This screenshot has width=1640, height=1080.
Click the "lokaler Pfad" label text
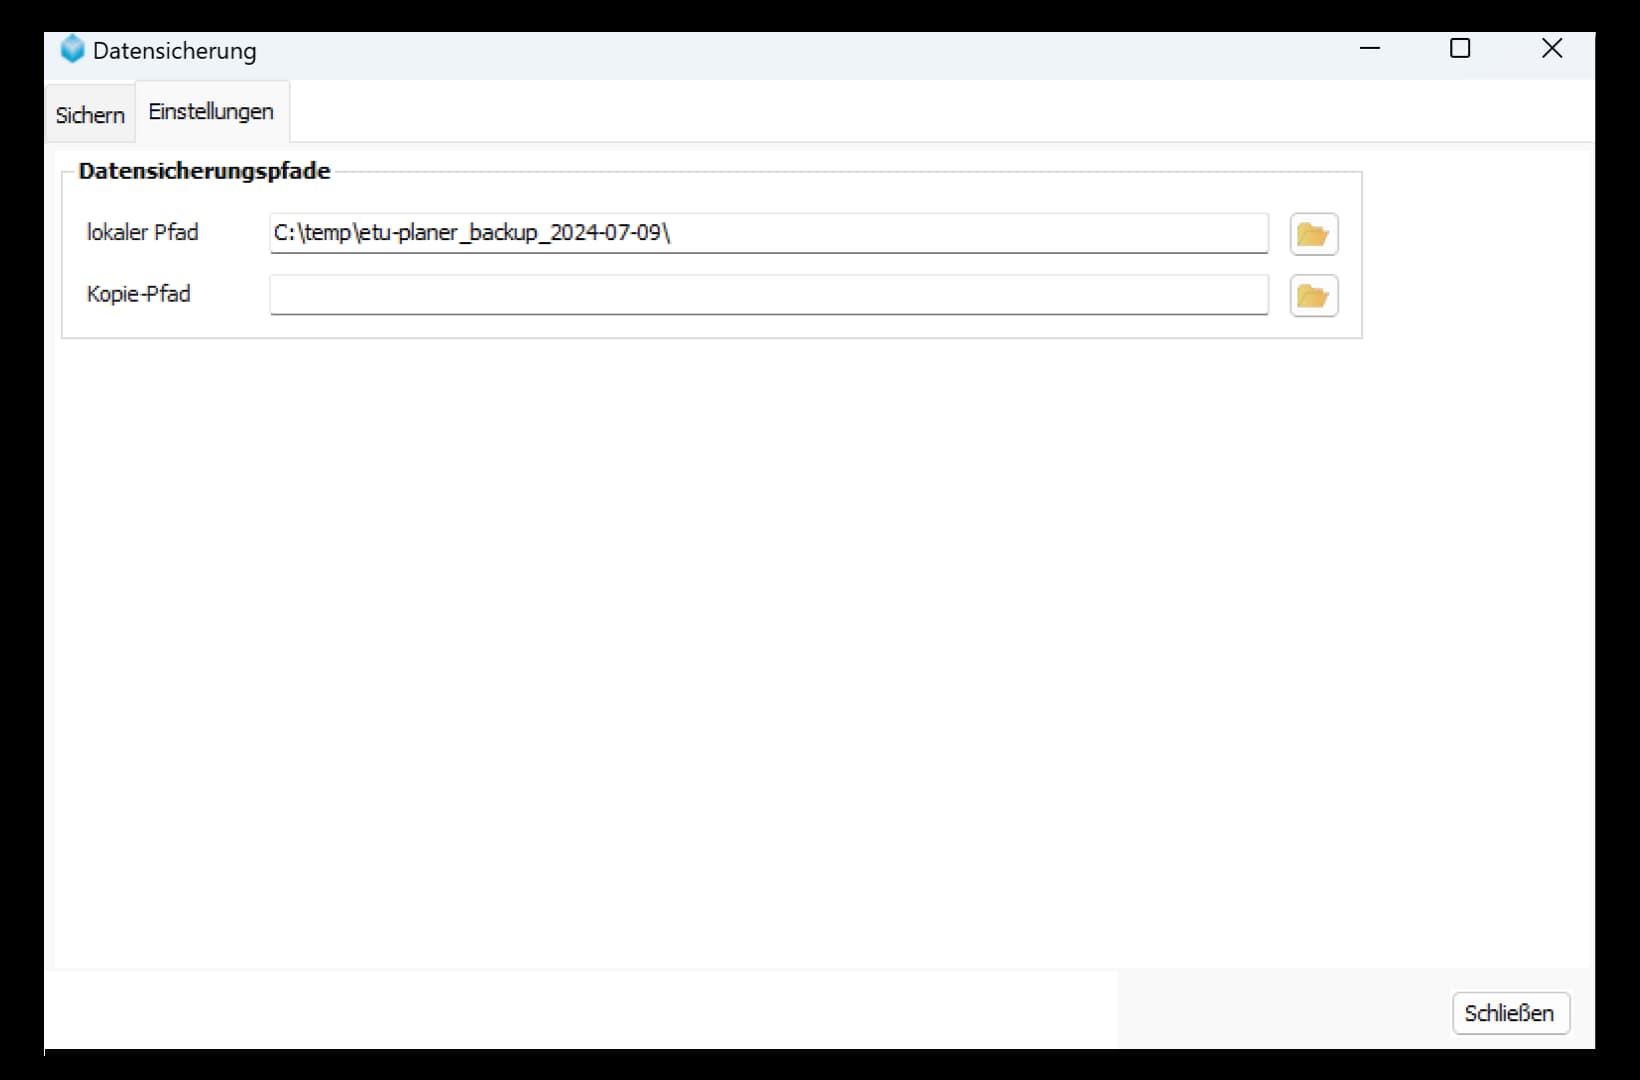143,232
